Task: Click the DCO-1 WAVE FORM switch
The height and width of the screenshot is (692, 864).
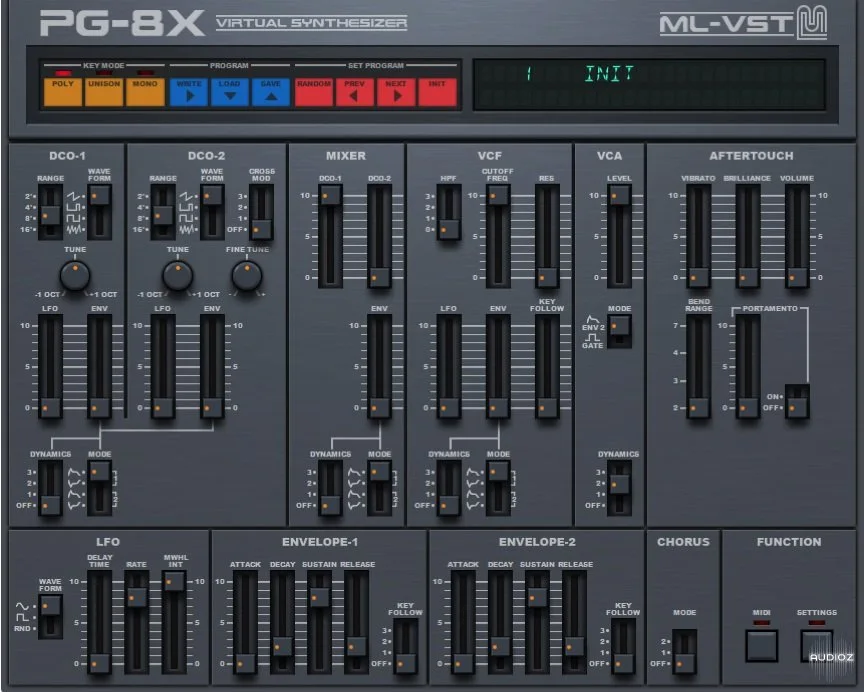Action: click(100, 212)
